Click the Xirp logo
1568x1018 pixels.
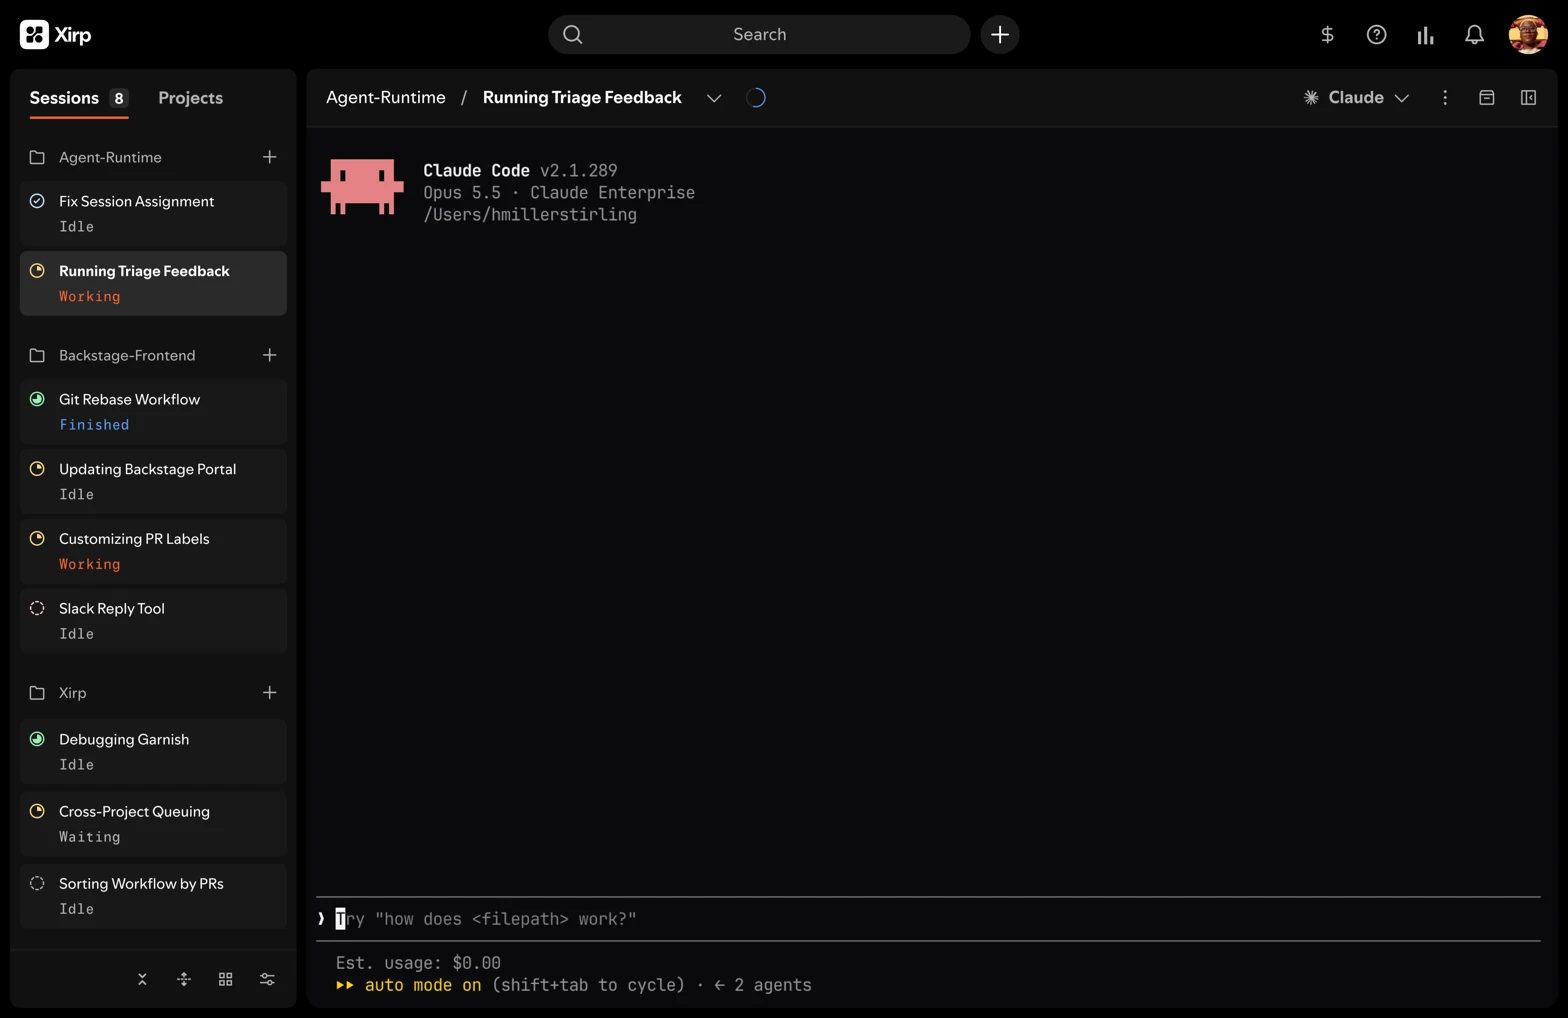(x=55, y=34)
